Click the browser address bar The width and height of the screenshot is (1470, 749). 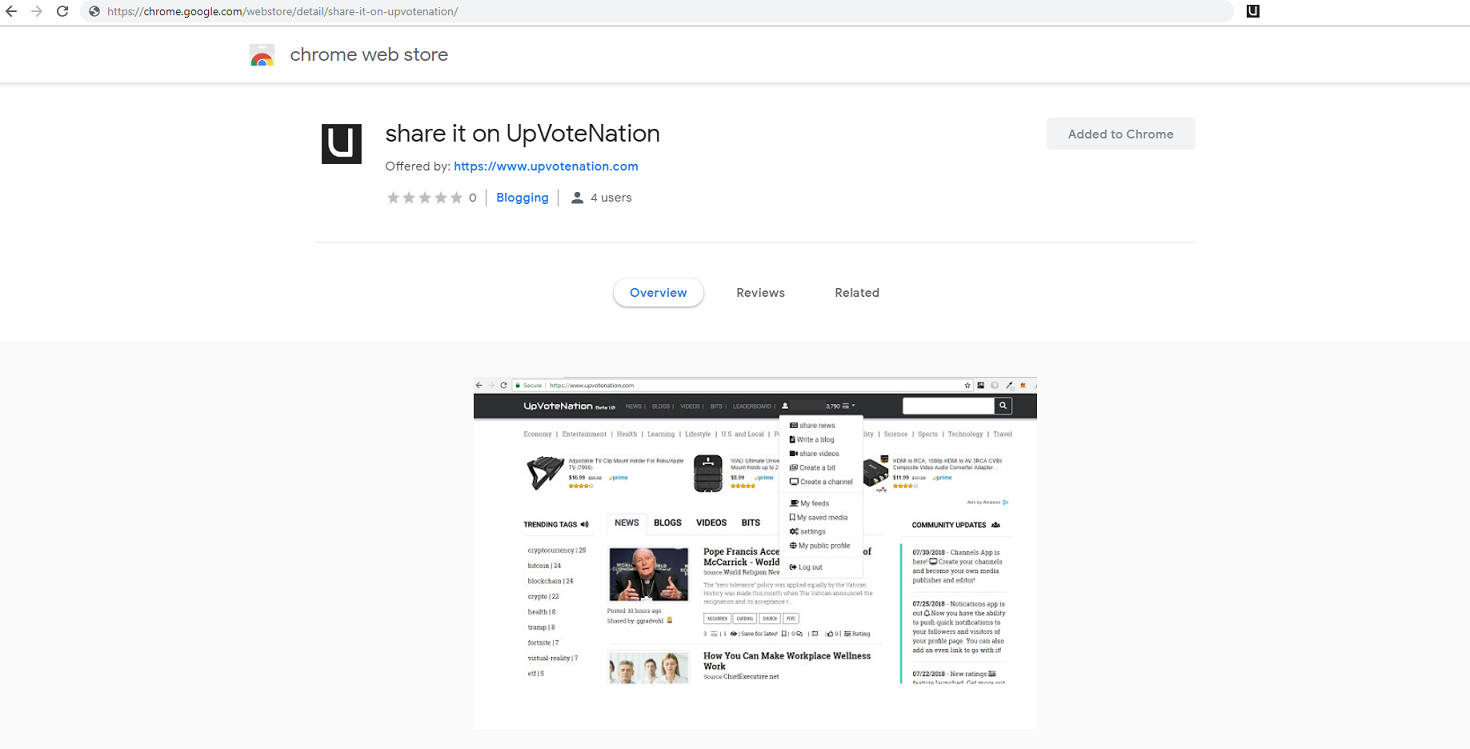pos(400,11)
